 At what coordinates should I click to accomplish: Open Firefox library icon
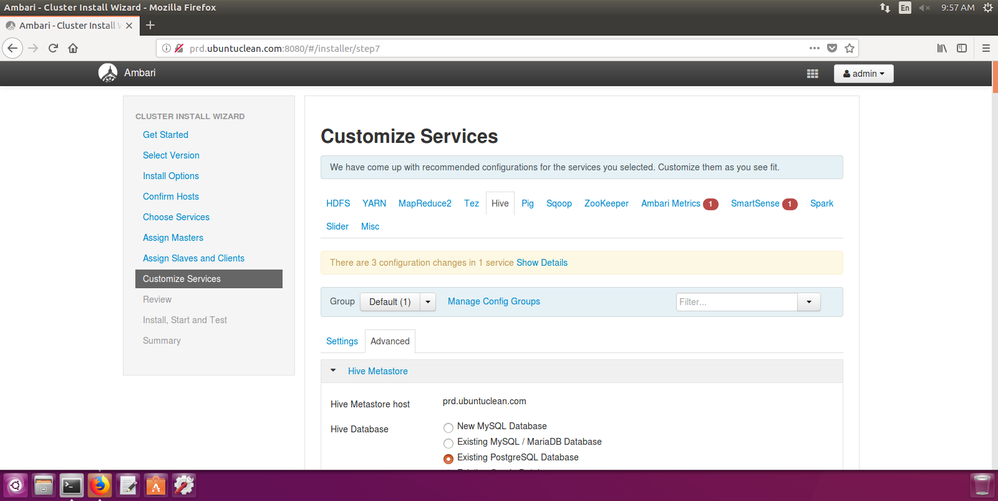point(942,48)
